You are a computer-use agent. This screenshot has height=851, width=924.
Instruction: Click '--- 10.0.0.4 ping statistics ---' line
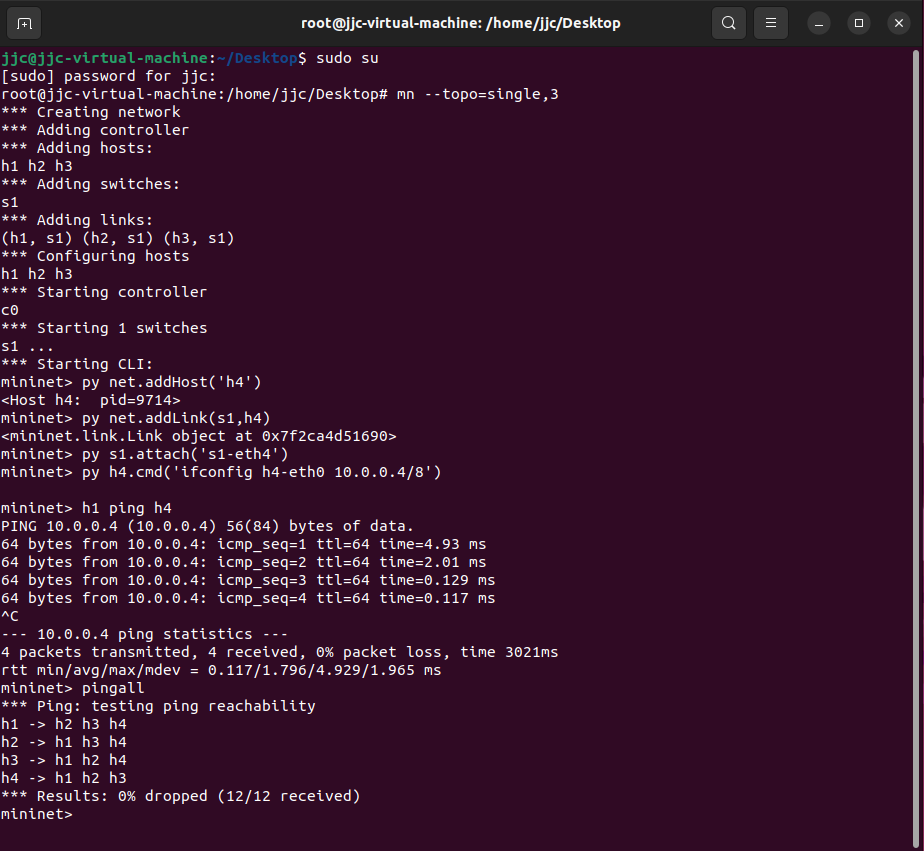pos(144,634)
